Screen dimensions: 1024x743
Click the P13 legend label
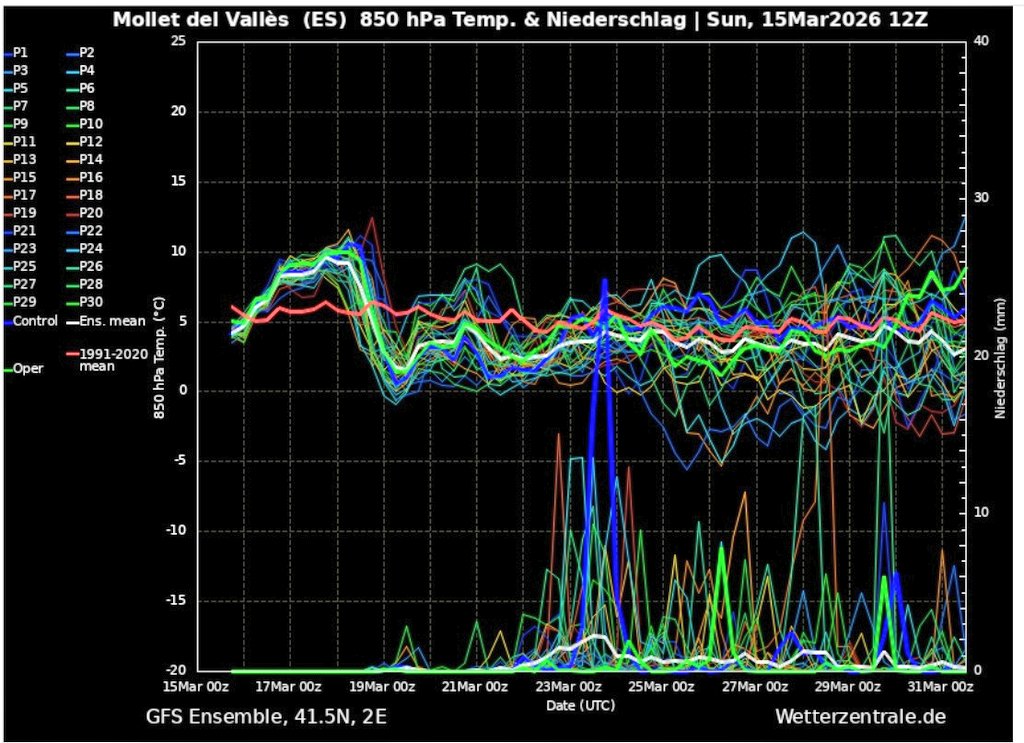24,159
